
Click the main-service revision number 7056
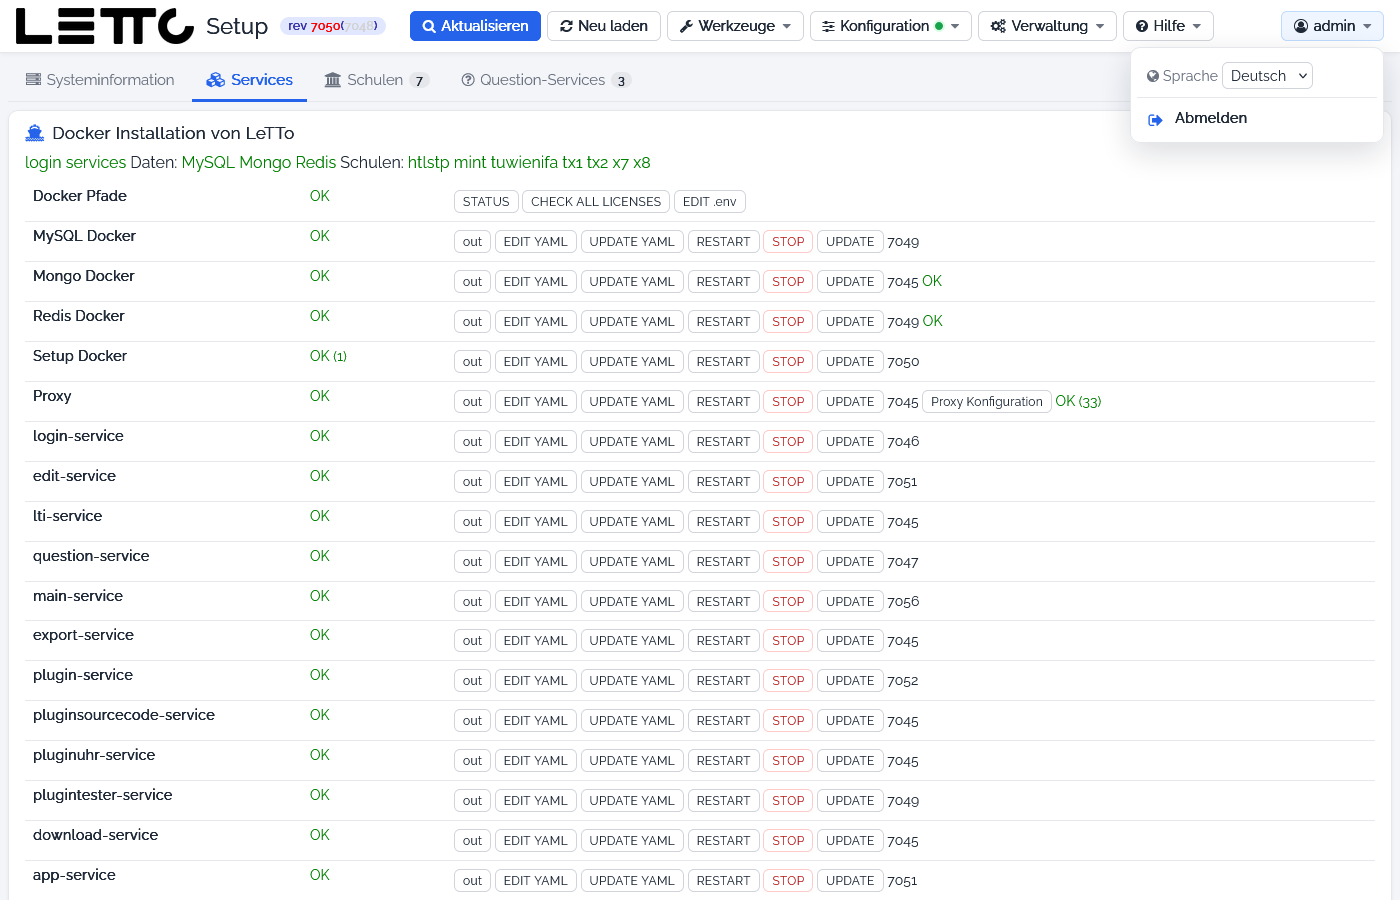903,602
